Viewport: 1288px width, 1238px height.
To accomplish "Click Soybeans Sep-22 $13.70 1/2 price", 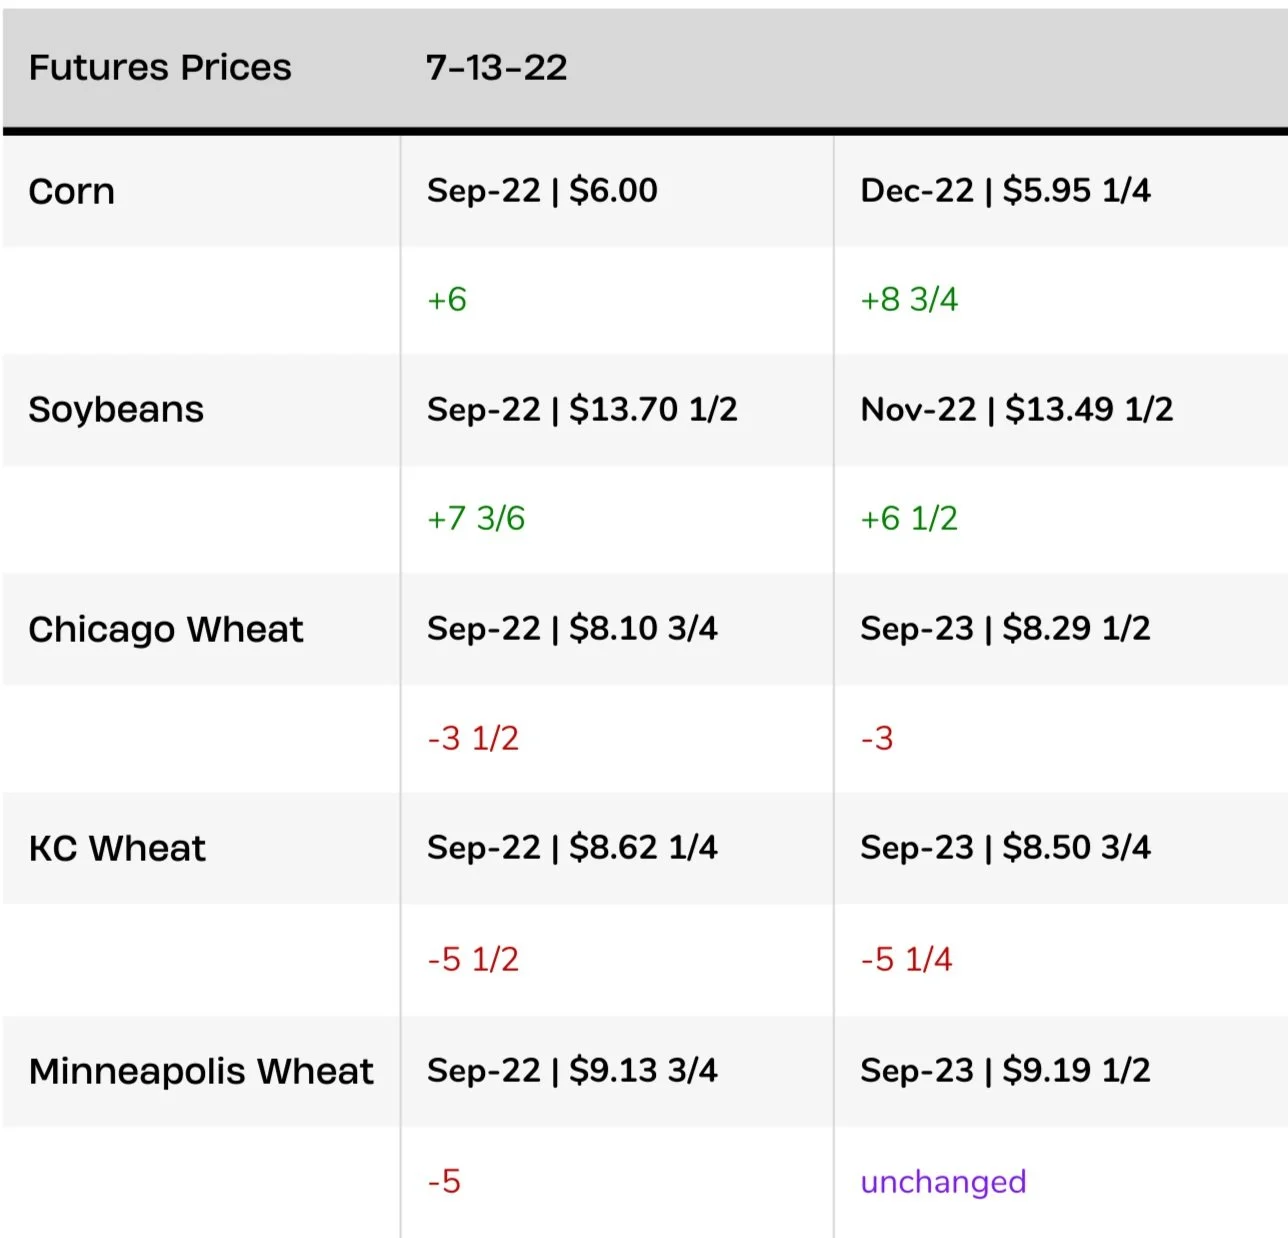I will (x=582, y=409).
